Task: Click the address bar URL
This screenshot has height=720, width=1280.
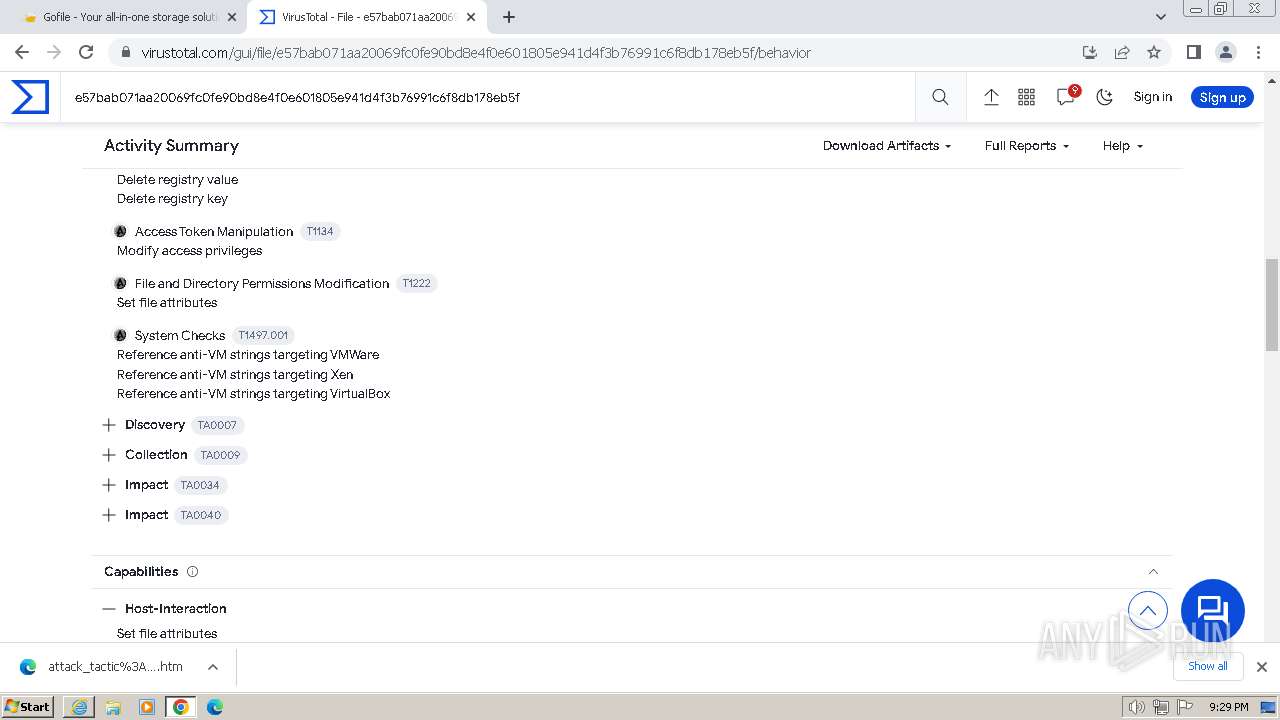Action: 476,52
